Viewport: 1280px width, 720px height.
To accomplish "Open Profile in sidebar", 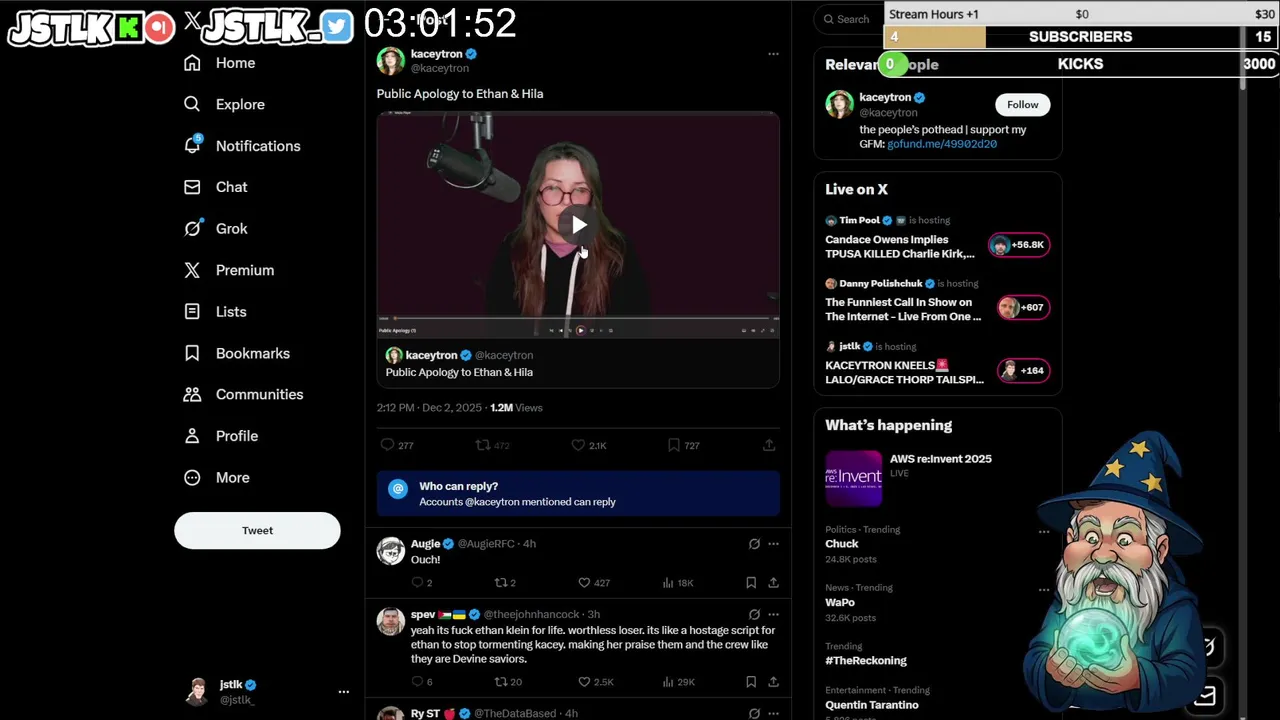I will pos(222,436).
